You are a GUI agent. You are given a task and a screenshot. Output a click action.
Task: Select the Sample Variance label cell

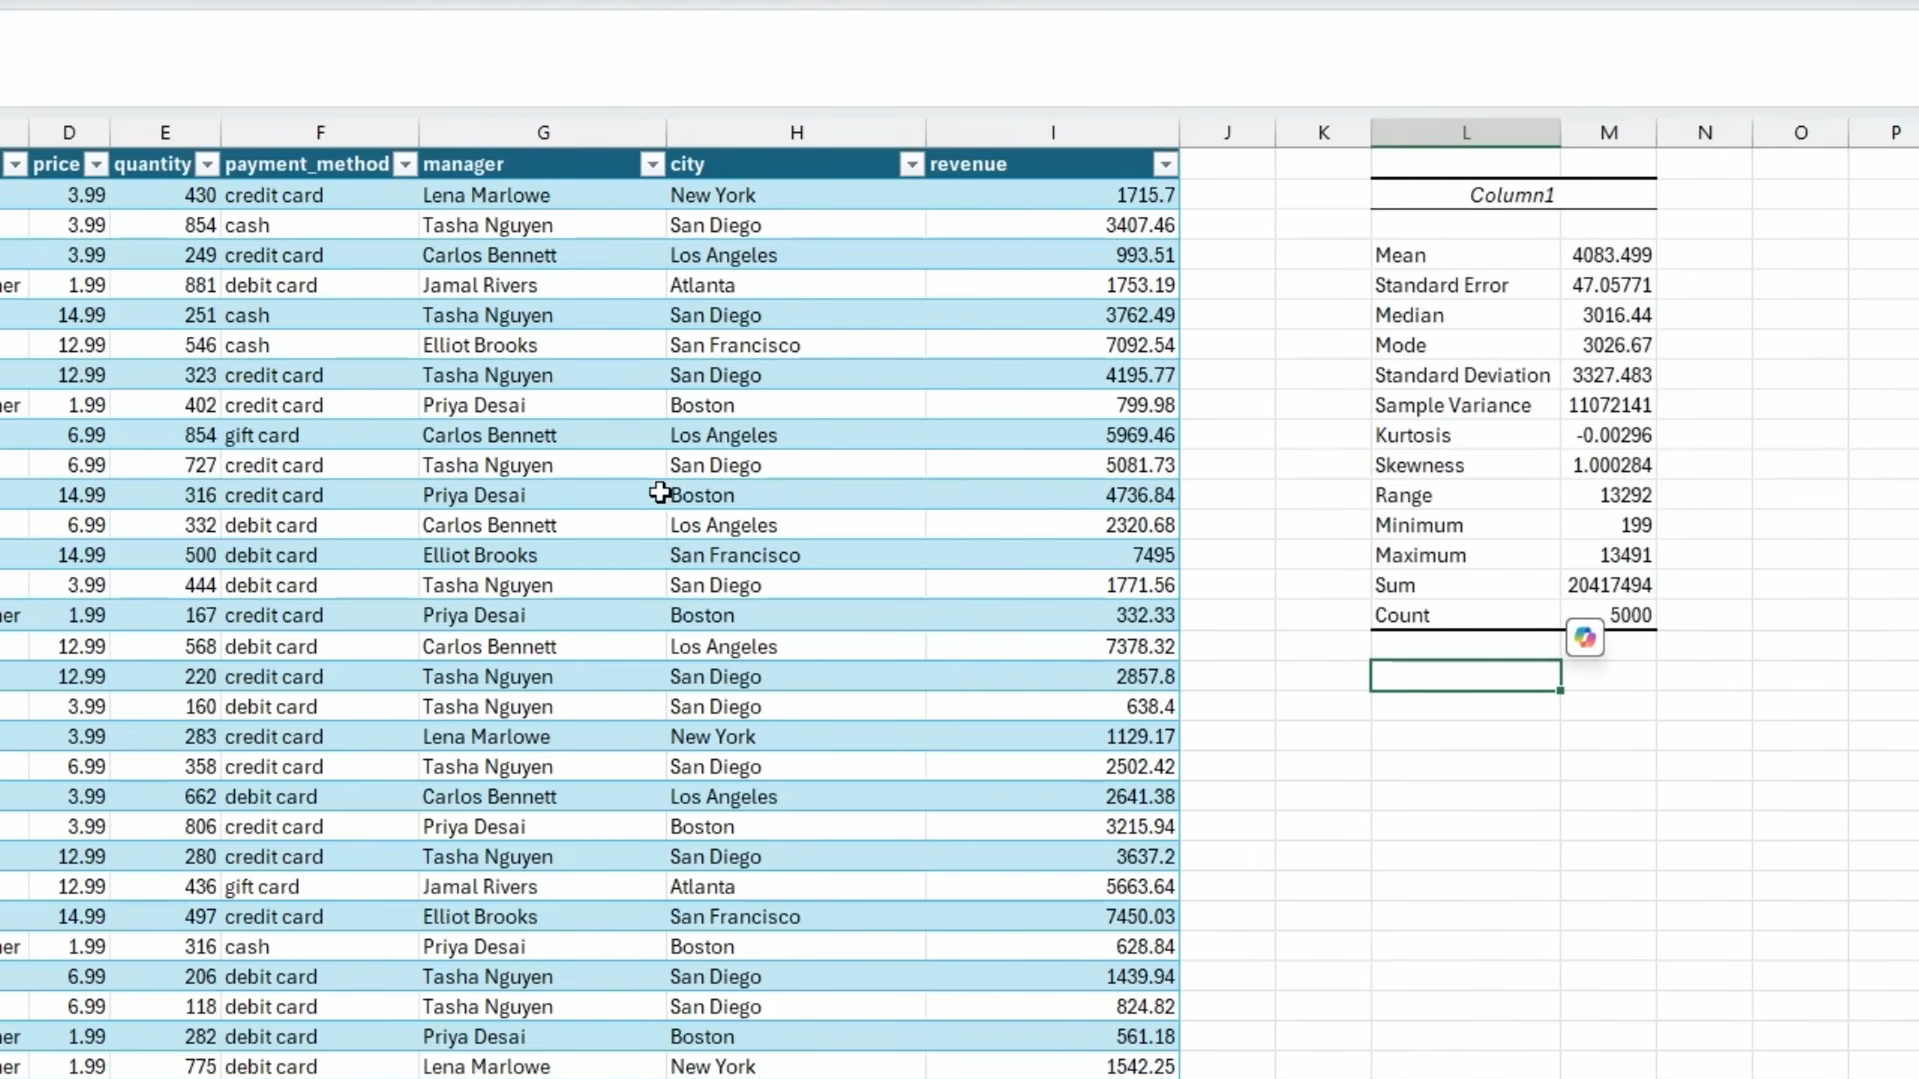(x=1466, y=405)
